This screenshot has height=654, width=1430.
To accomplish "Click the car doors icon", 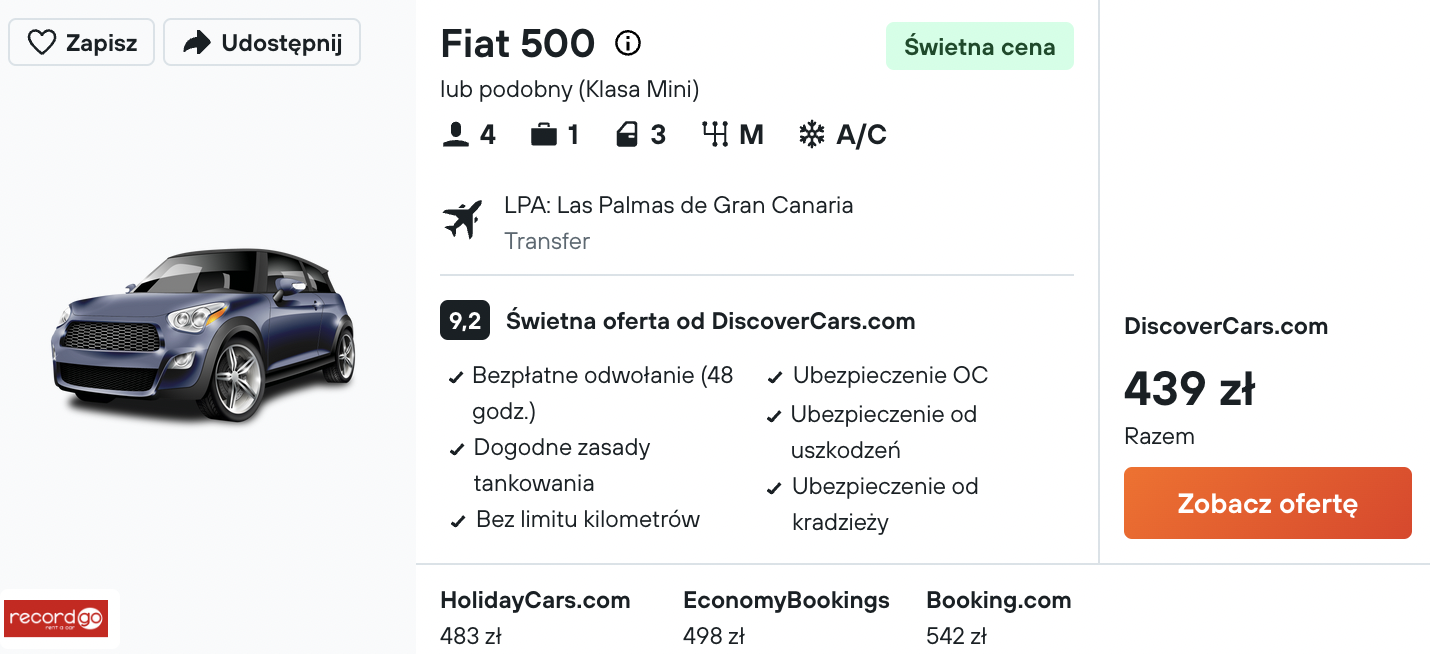I will tap(627, 135).
